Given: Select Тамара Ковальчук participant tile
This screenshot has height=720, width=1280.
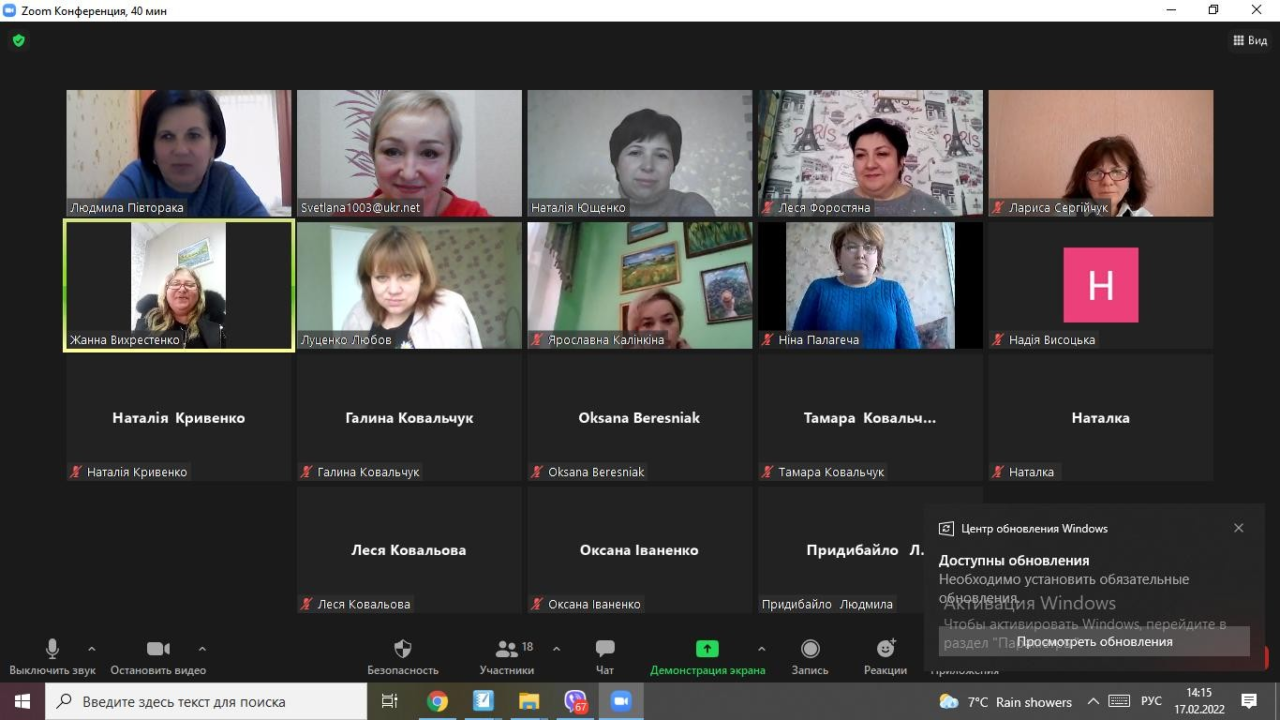Looking at the screenshot, I should point(870,417).
